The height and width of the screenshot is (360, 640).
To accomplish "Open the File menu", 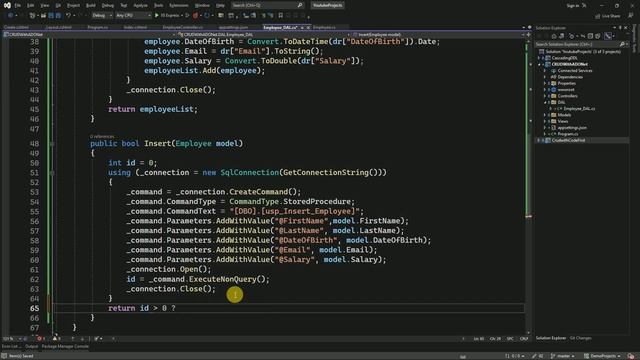I will [18, 5].
